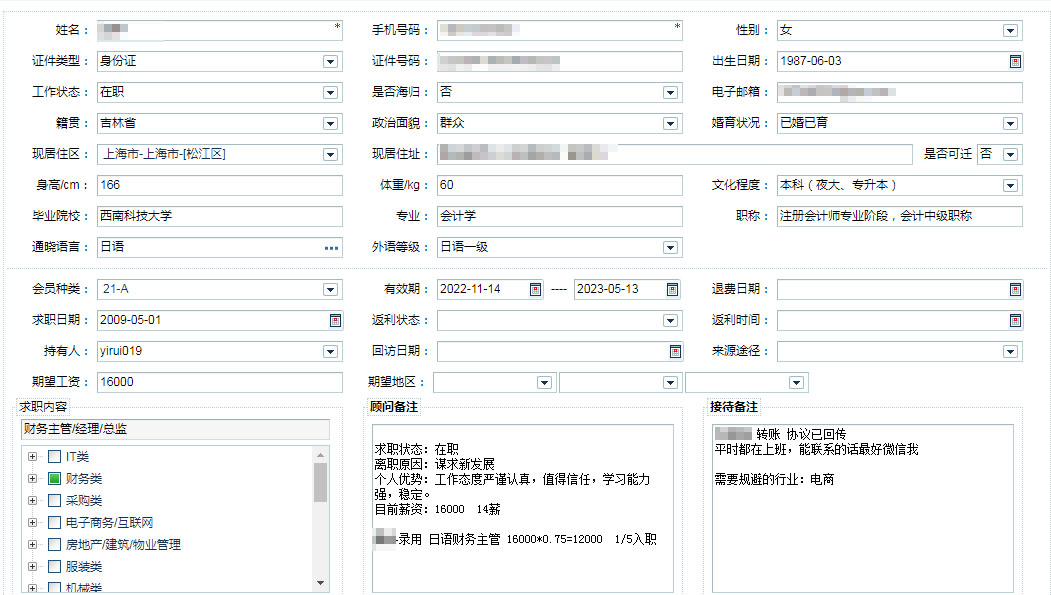The image size is (1051, 595).
Task: Open the 出生日期 calendar picker
Action: point(1015,62)
